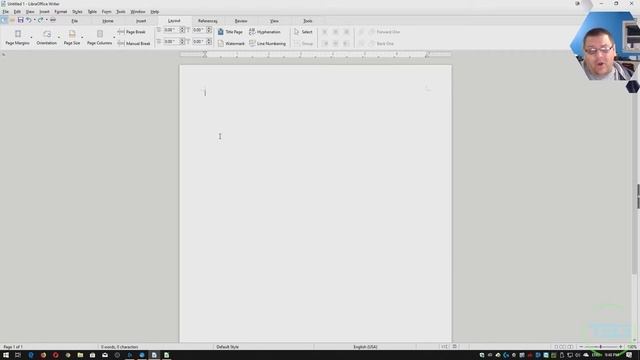Expand the Page Margins dropdown arrow
The image size is (640, 360).
pos(31,38)
